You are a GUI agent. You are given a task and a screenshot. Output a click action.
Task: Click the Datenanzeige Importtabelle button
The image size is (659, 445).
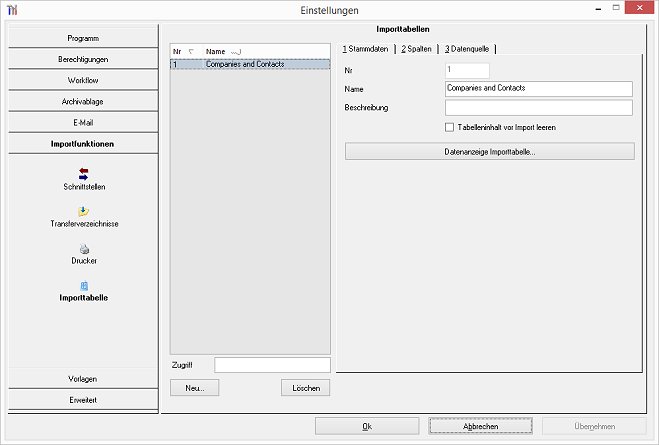(489, 152)
